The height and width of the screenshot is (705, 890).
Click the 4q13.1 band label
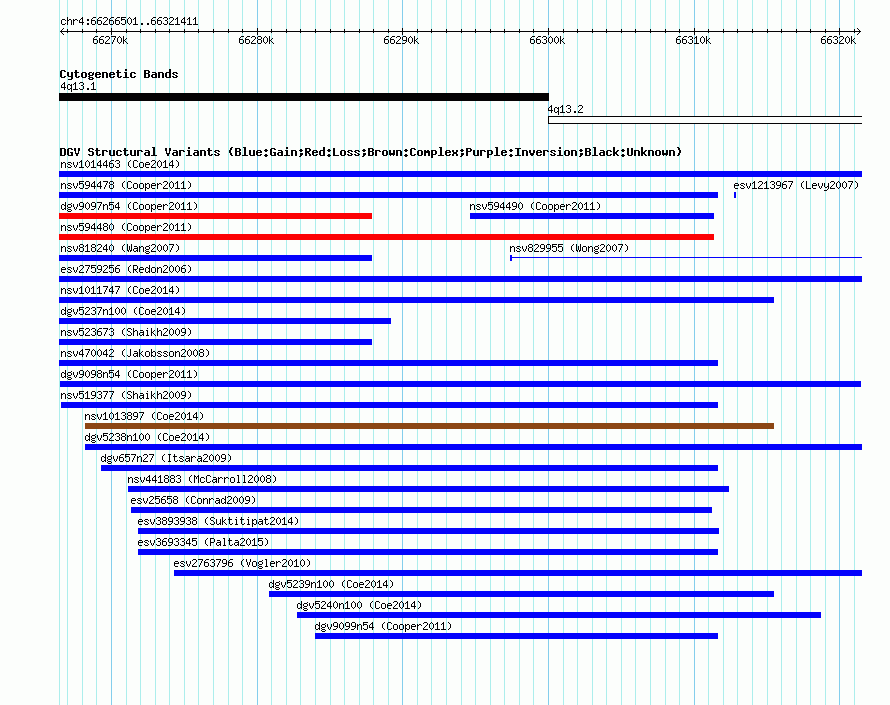[78, 87]
